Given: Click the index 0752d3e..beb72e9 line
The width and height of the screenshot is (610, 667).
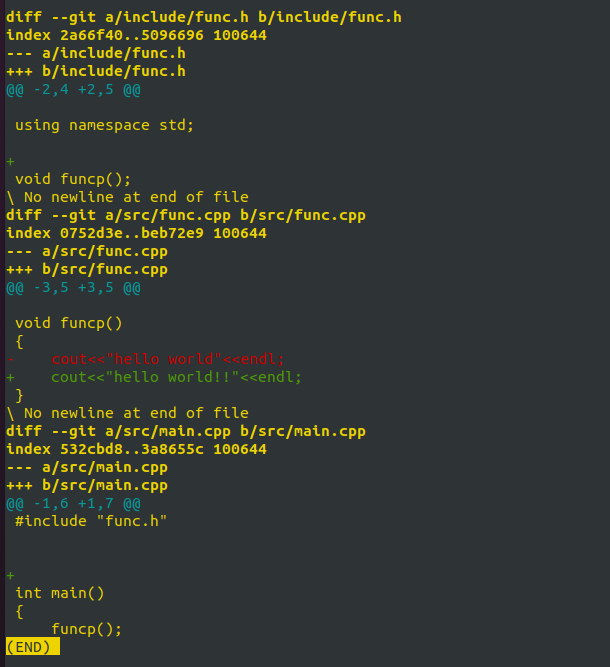Looking at the screenshot, I should 137,233.
